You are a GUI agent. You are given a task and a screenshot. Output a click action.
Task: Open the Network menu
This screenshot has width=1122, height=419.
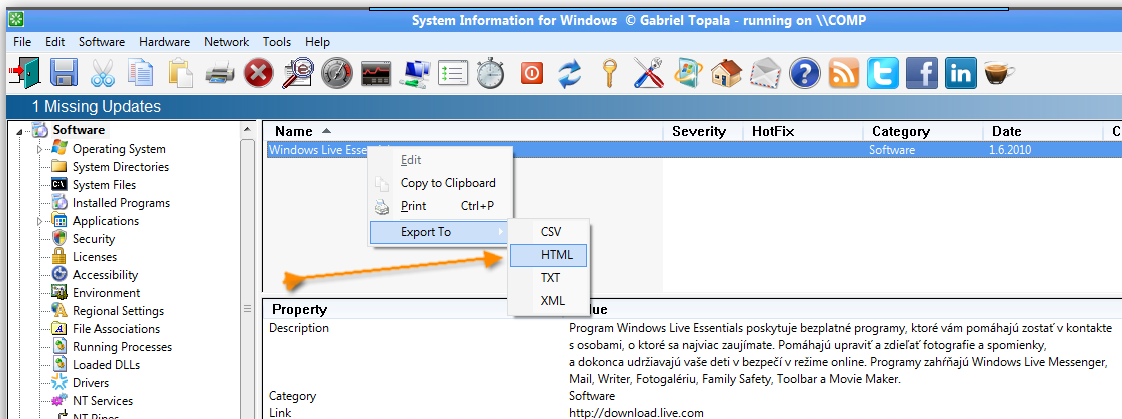pos(226,42)
